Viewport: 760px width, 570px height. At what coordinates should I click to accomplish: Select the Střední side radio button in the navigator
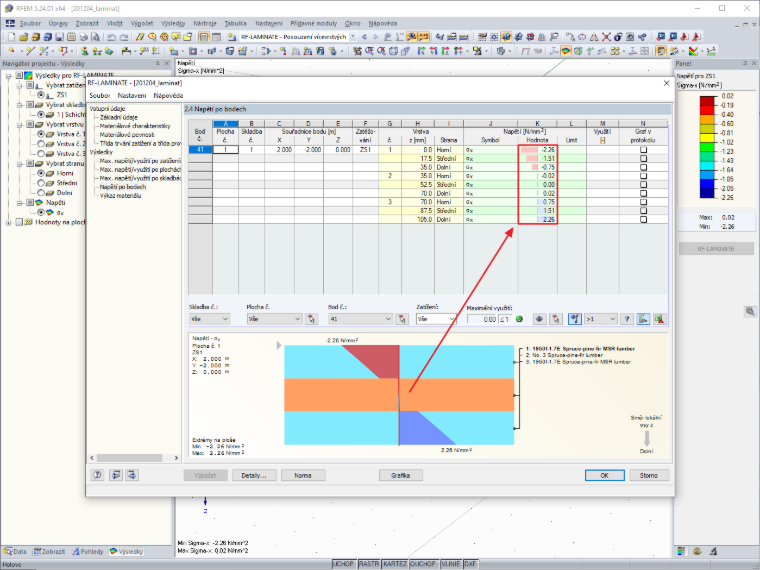(x=41, y=183)
